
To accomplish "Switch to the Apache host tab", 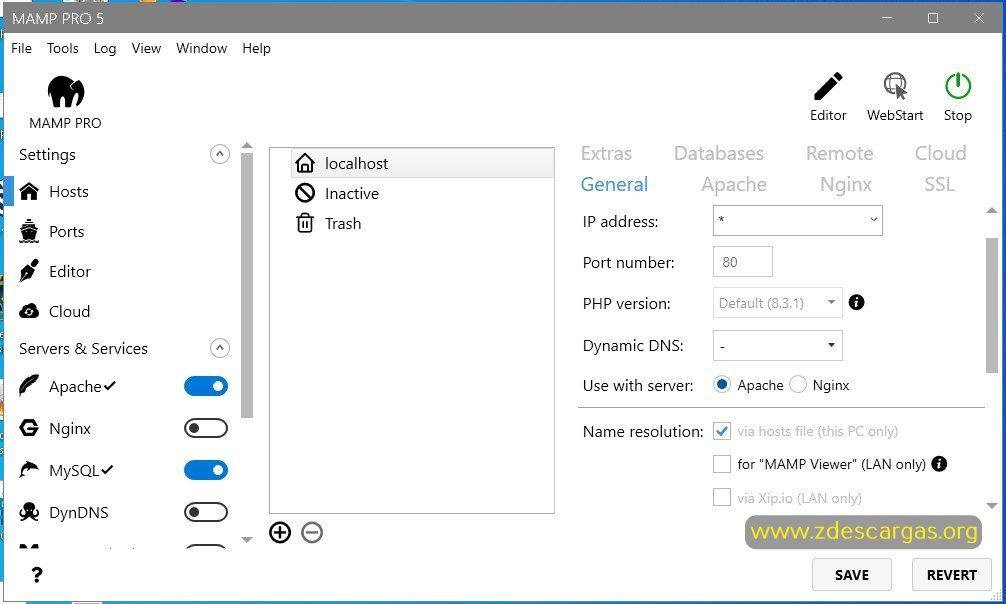I will pos(733,184).
